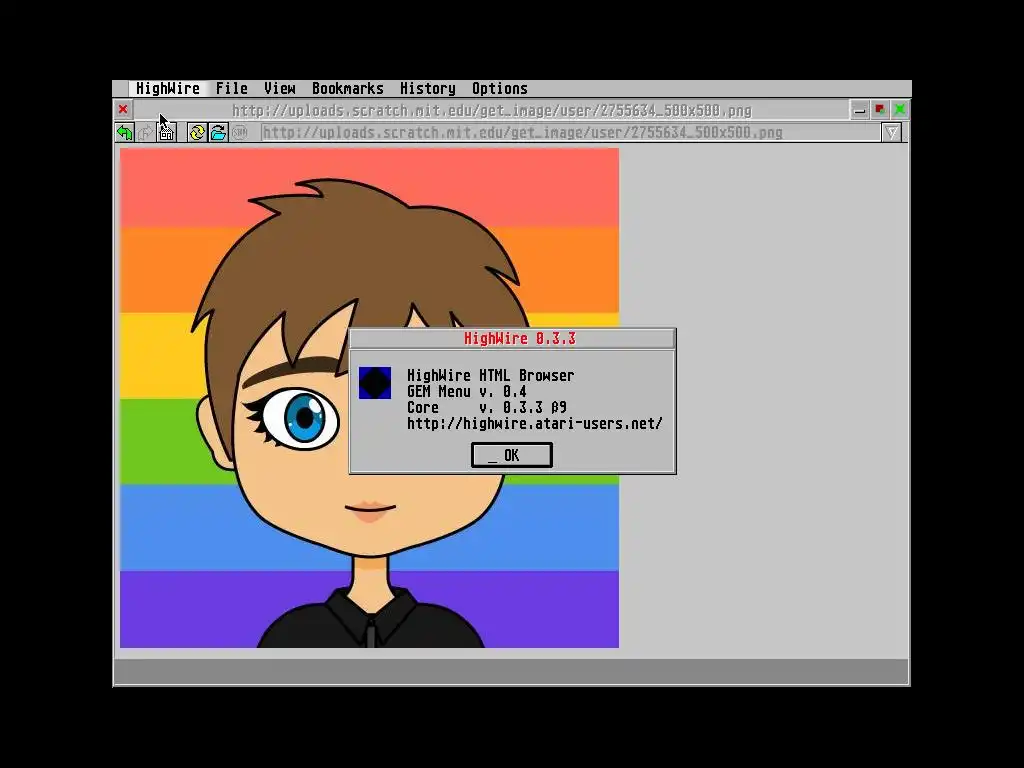Click the green X fuller button

900,110
